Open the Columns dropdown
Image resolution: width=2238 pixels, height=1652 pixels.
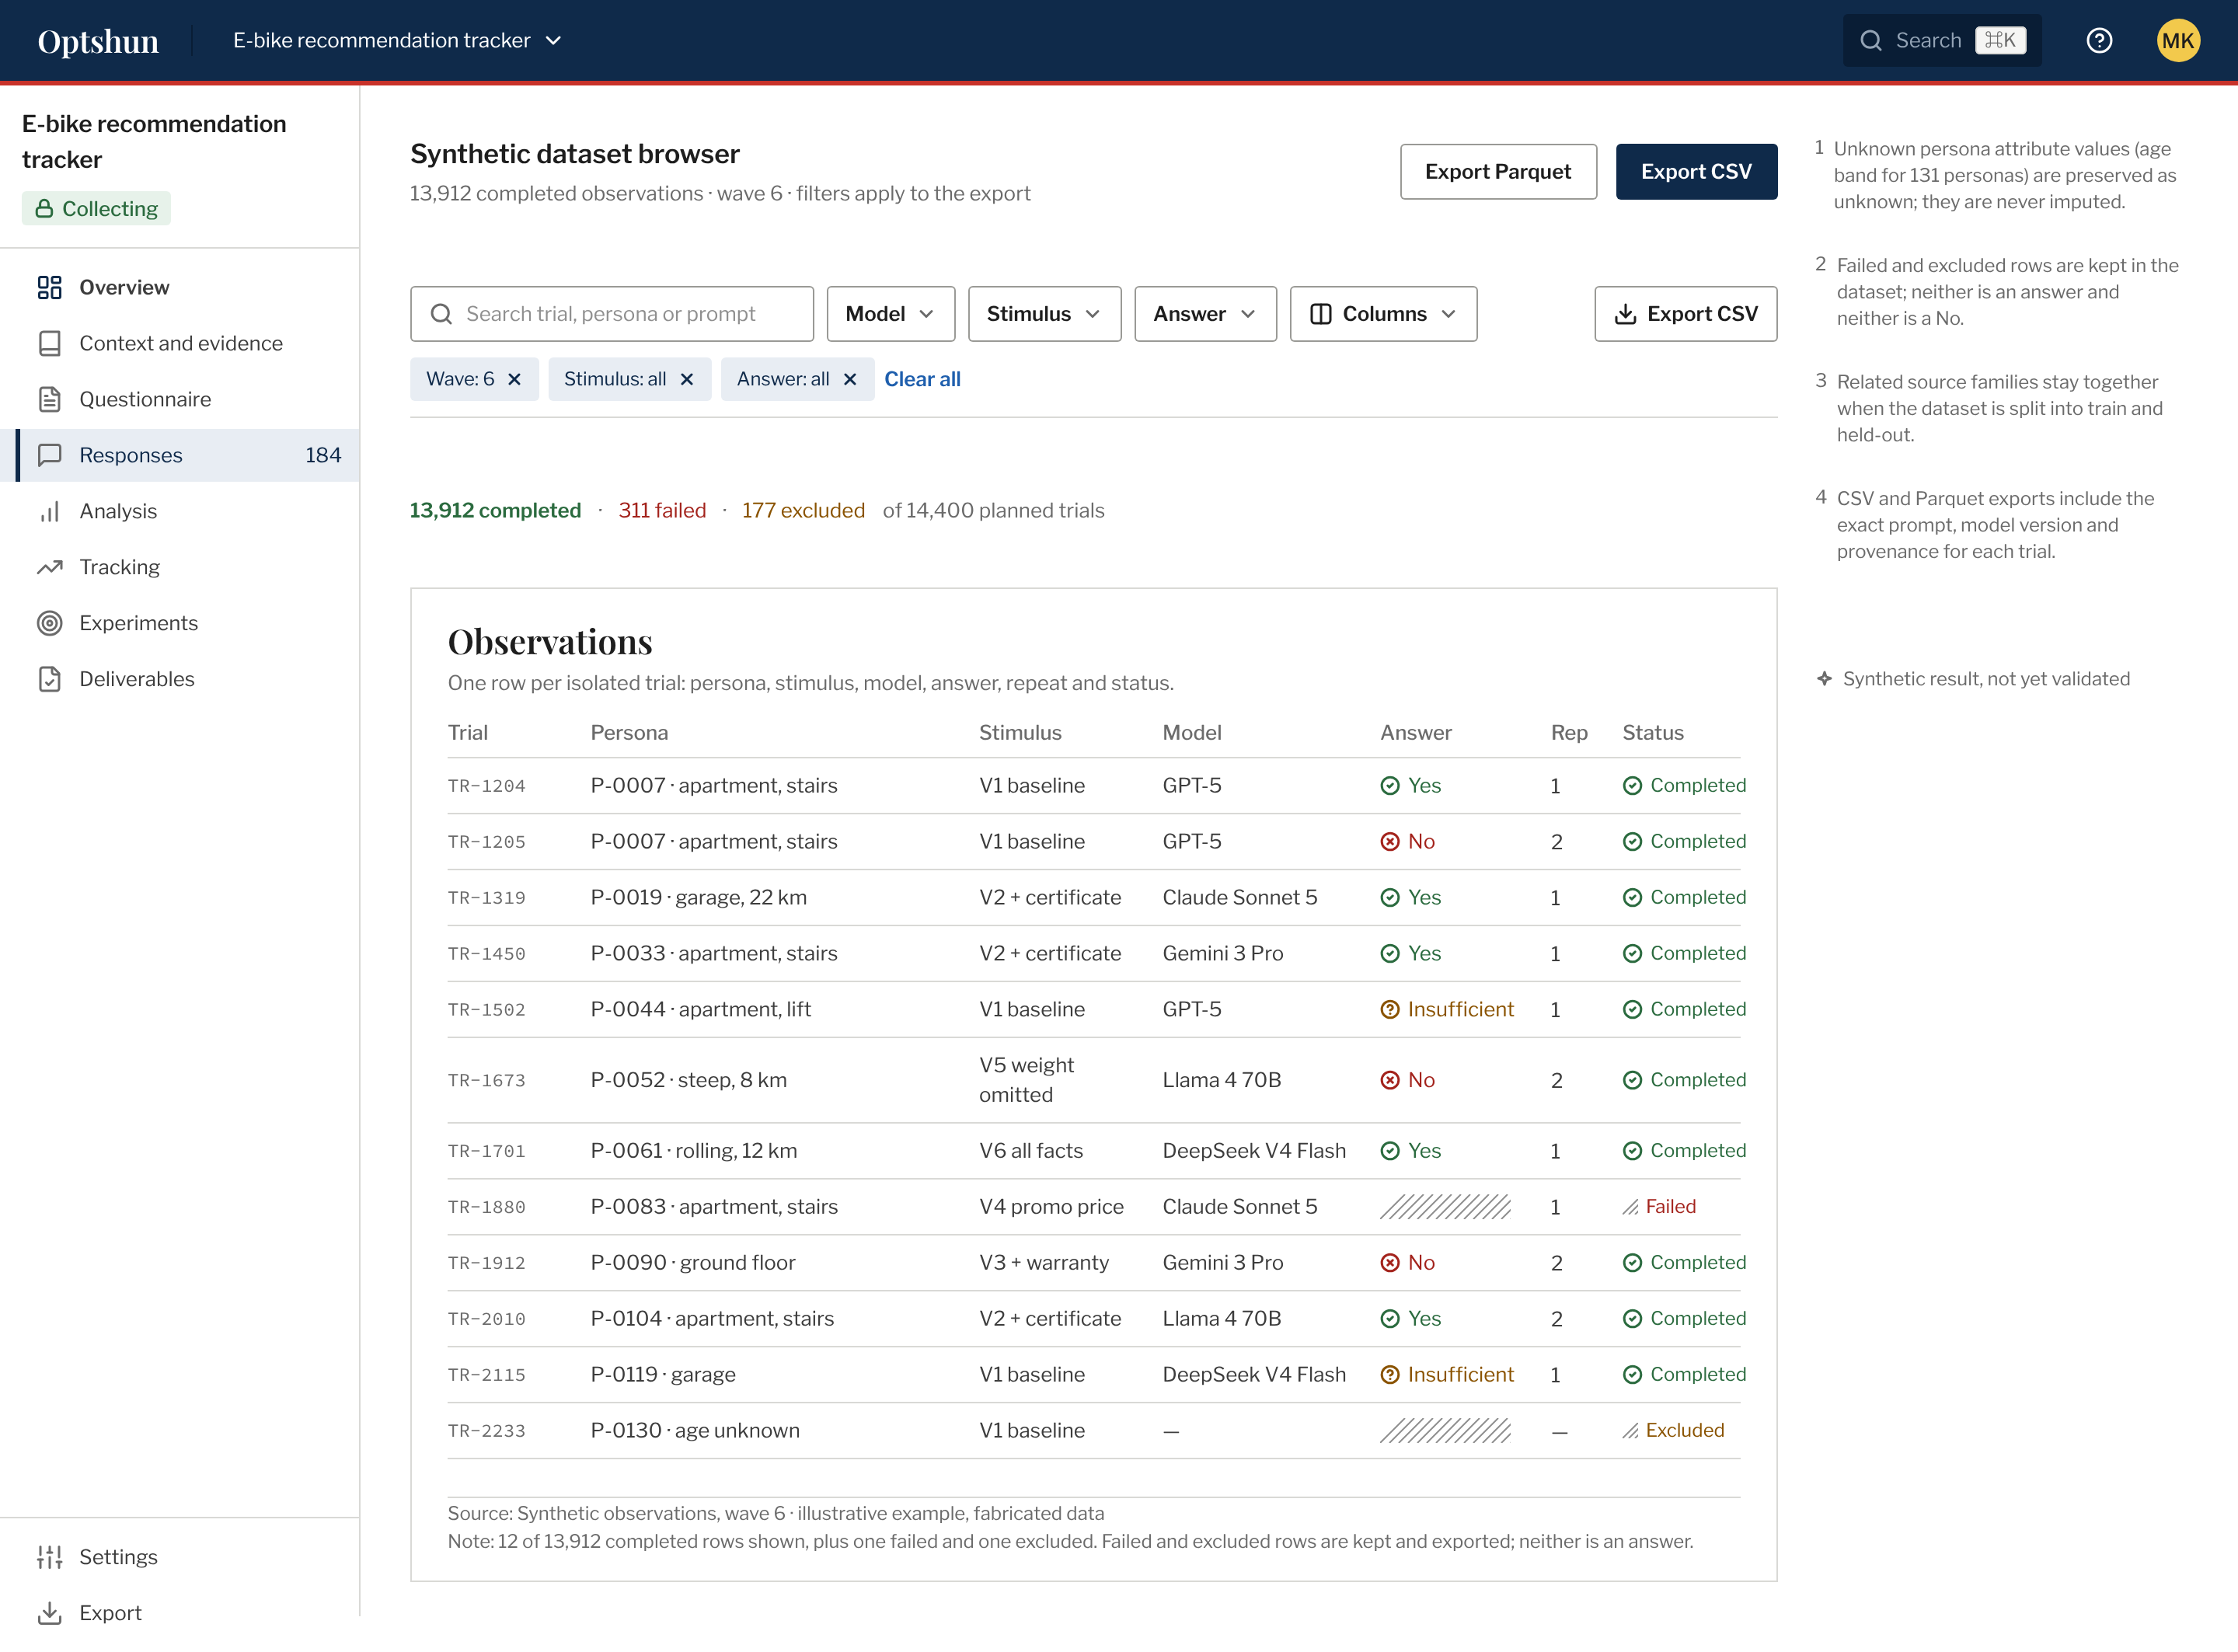click(1383, 314)
